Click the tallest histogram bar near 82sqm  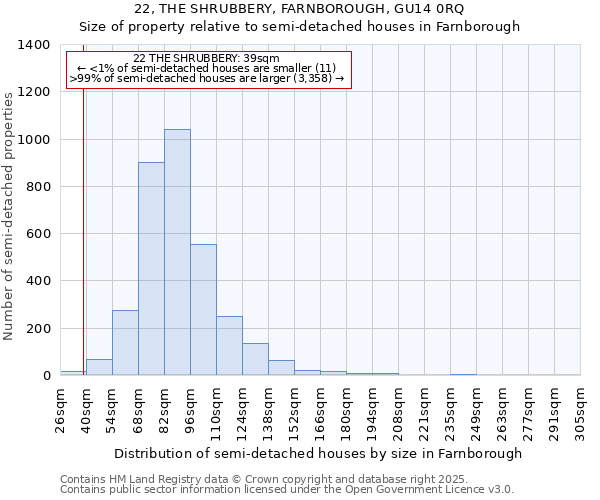(177, 252)
